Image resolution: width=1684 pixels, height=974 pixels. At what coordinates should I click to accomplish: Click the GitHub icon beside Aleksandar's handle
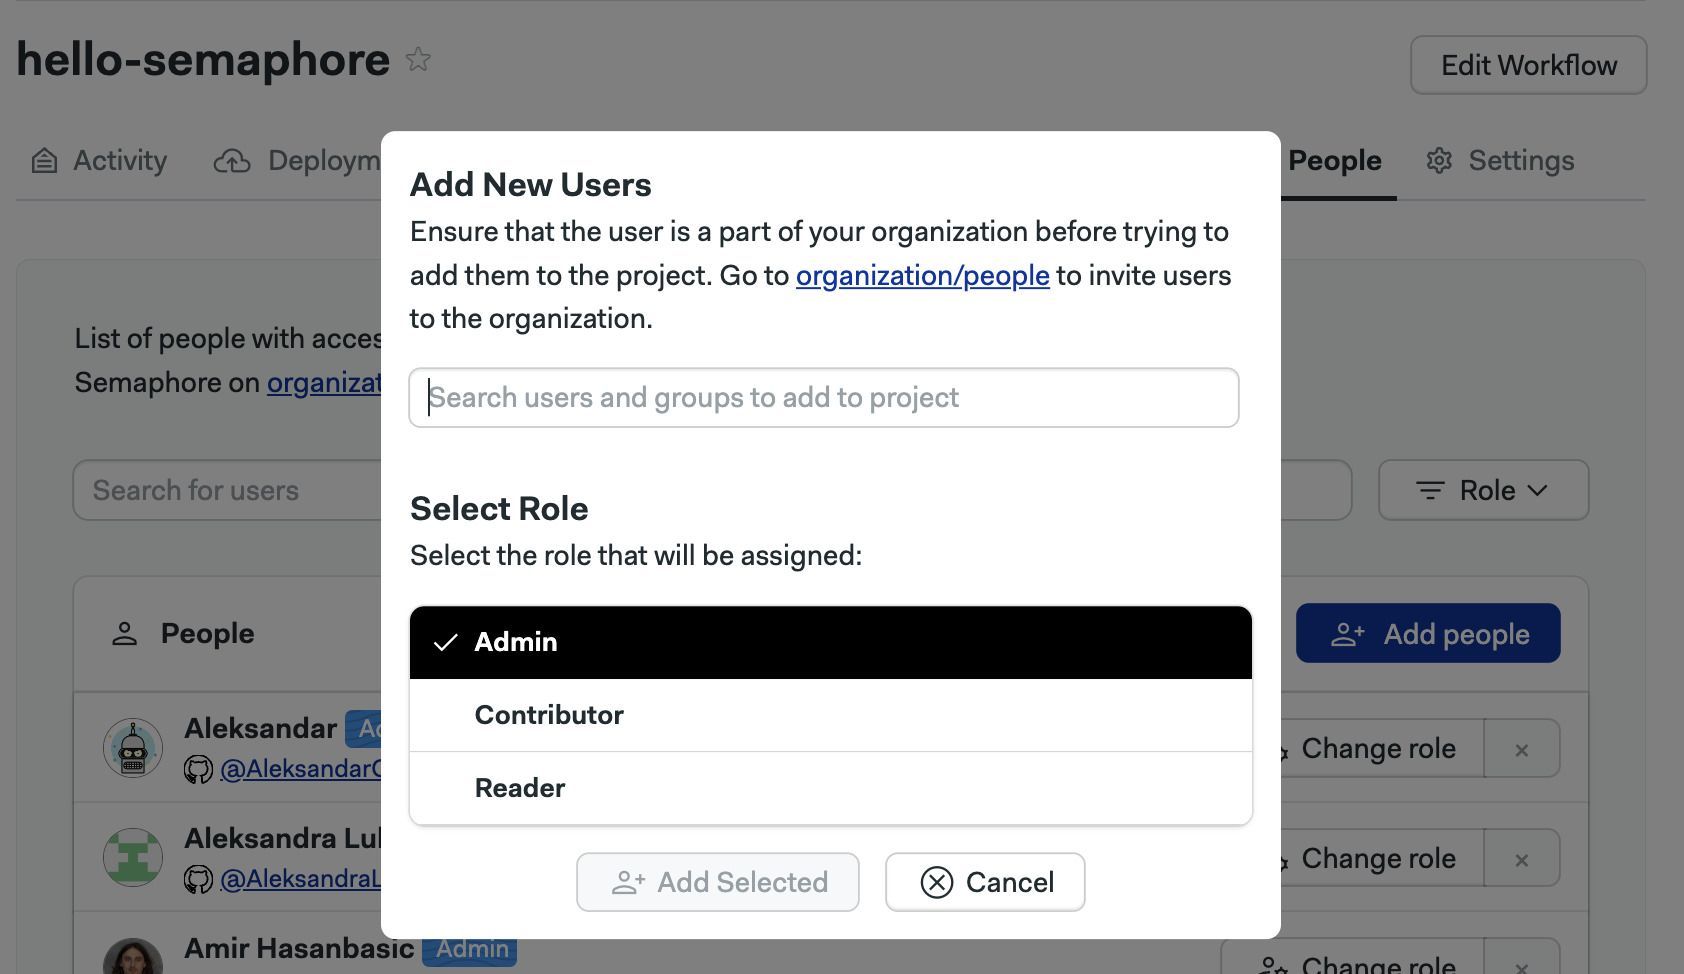(198, 769)
